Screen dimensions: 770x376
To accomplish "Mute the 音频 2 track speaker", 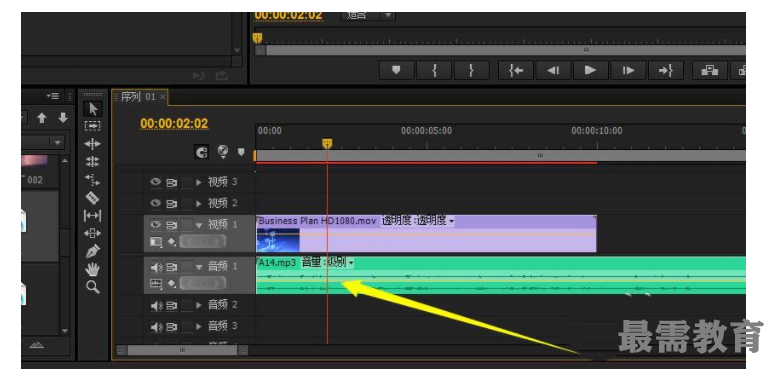I will click(x=156, y=305).
